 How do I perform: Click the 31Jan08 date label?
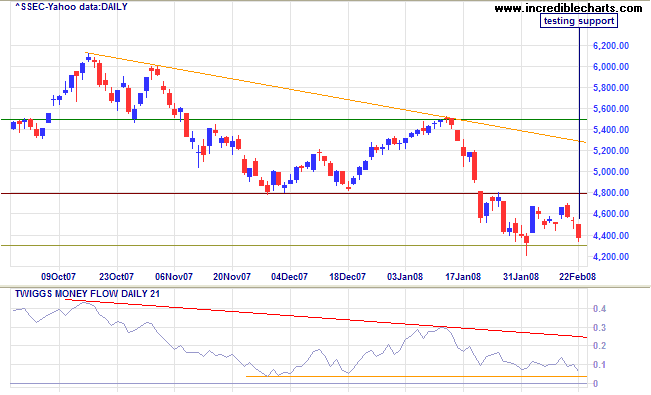pyautogui.click(x=521, y=277)
